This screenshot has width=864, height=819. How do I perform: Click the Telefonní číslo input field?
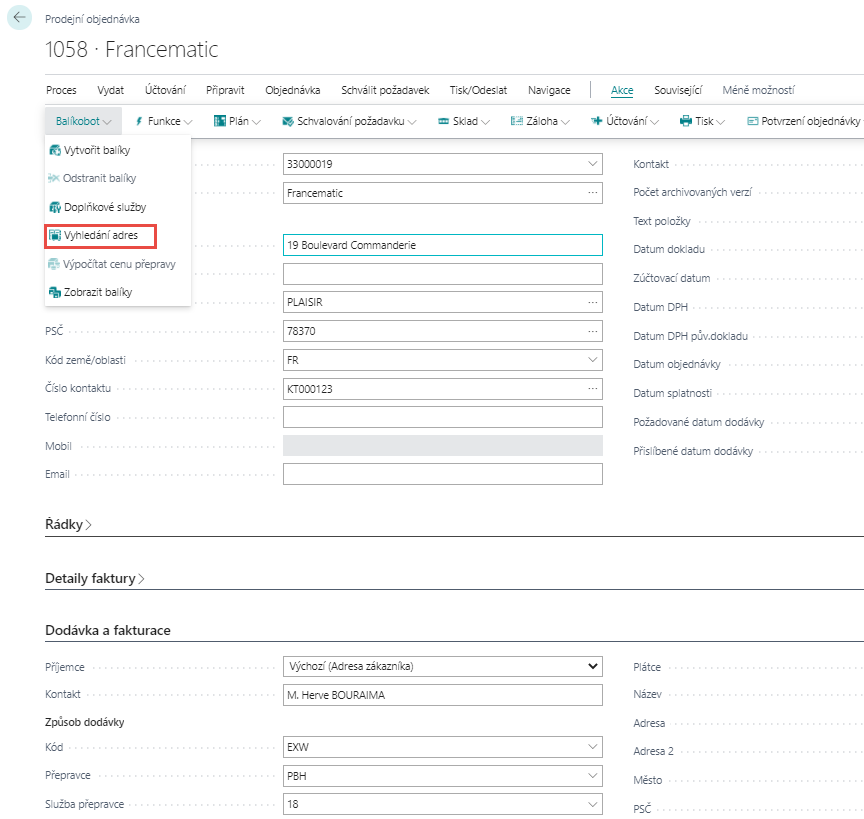click(x=442, y=417)
